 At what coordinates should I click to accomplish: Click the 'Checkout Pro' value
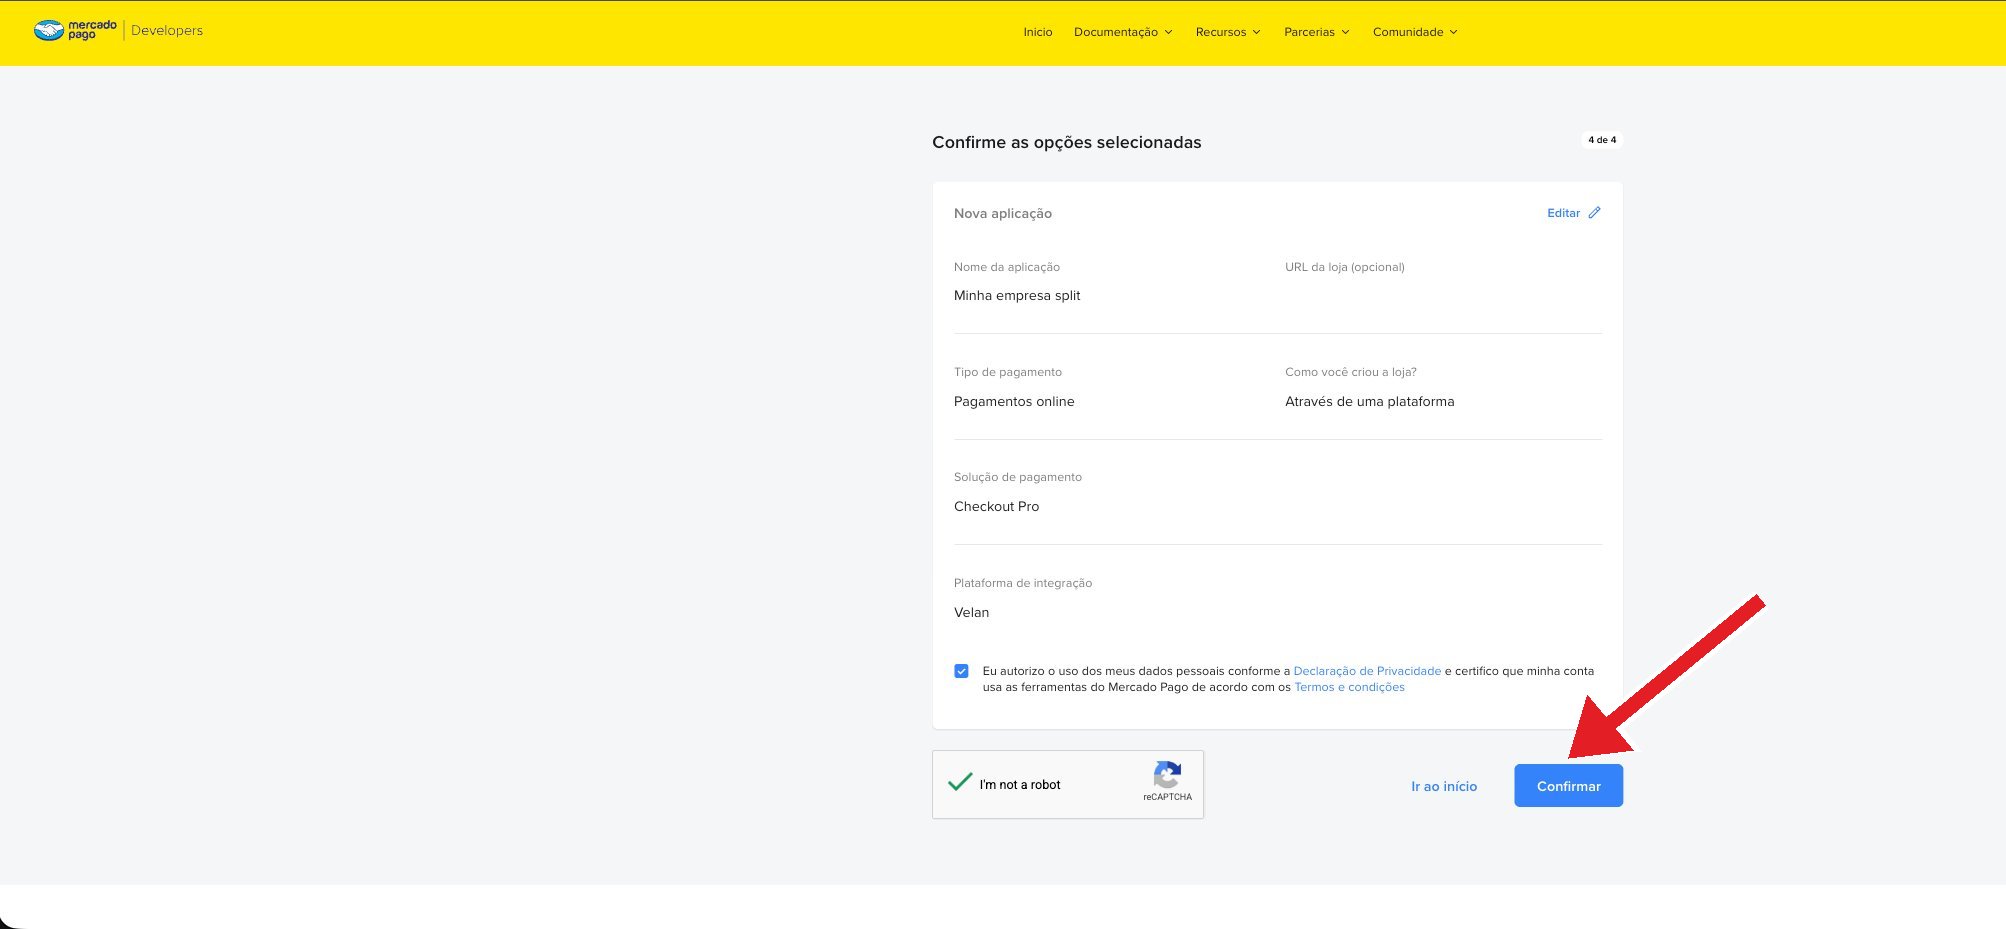click(x=996, y=506)
